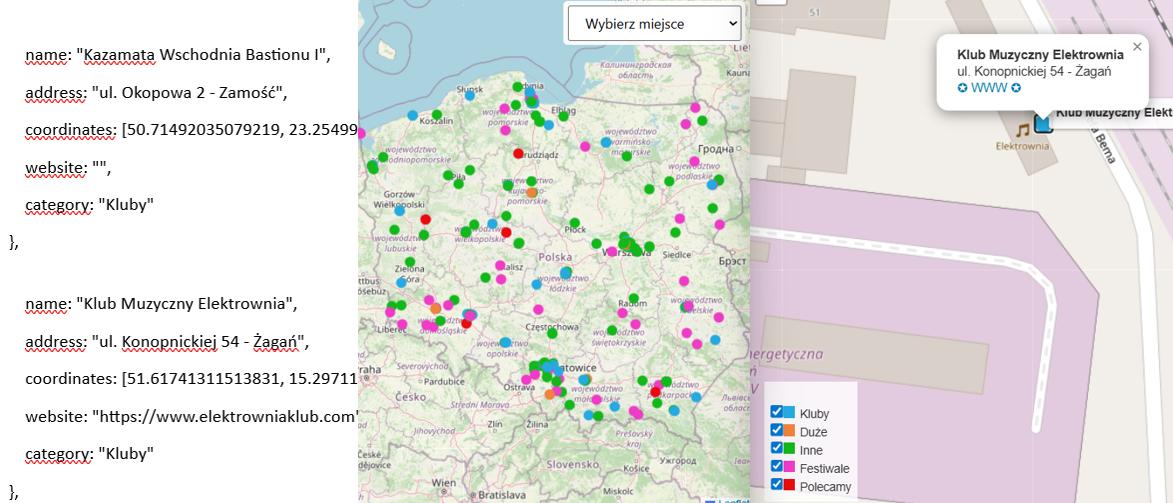The height and width of the screenshot is (503, 1173).
Task: Open the Wybierz miejsce dropdown
Action: click(x=656, y=23)
